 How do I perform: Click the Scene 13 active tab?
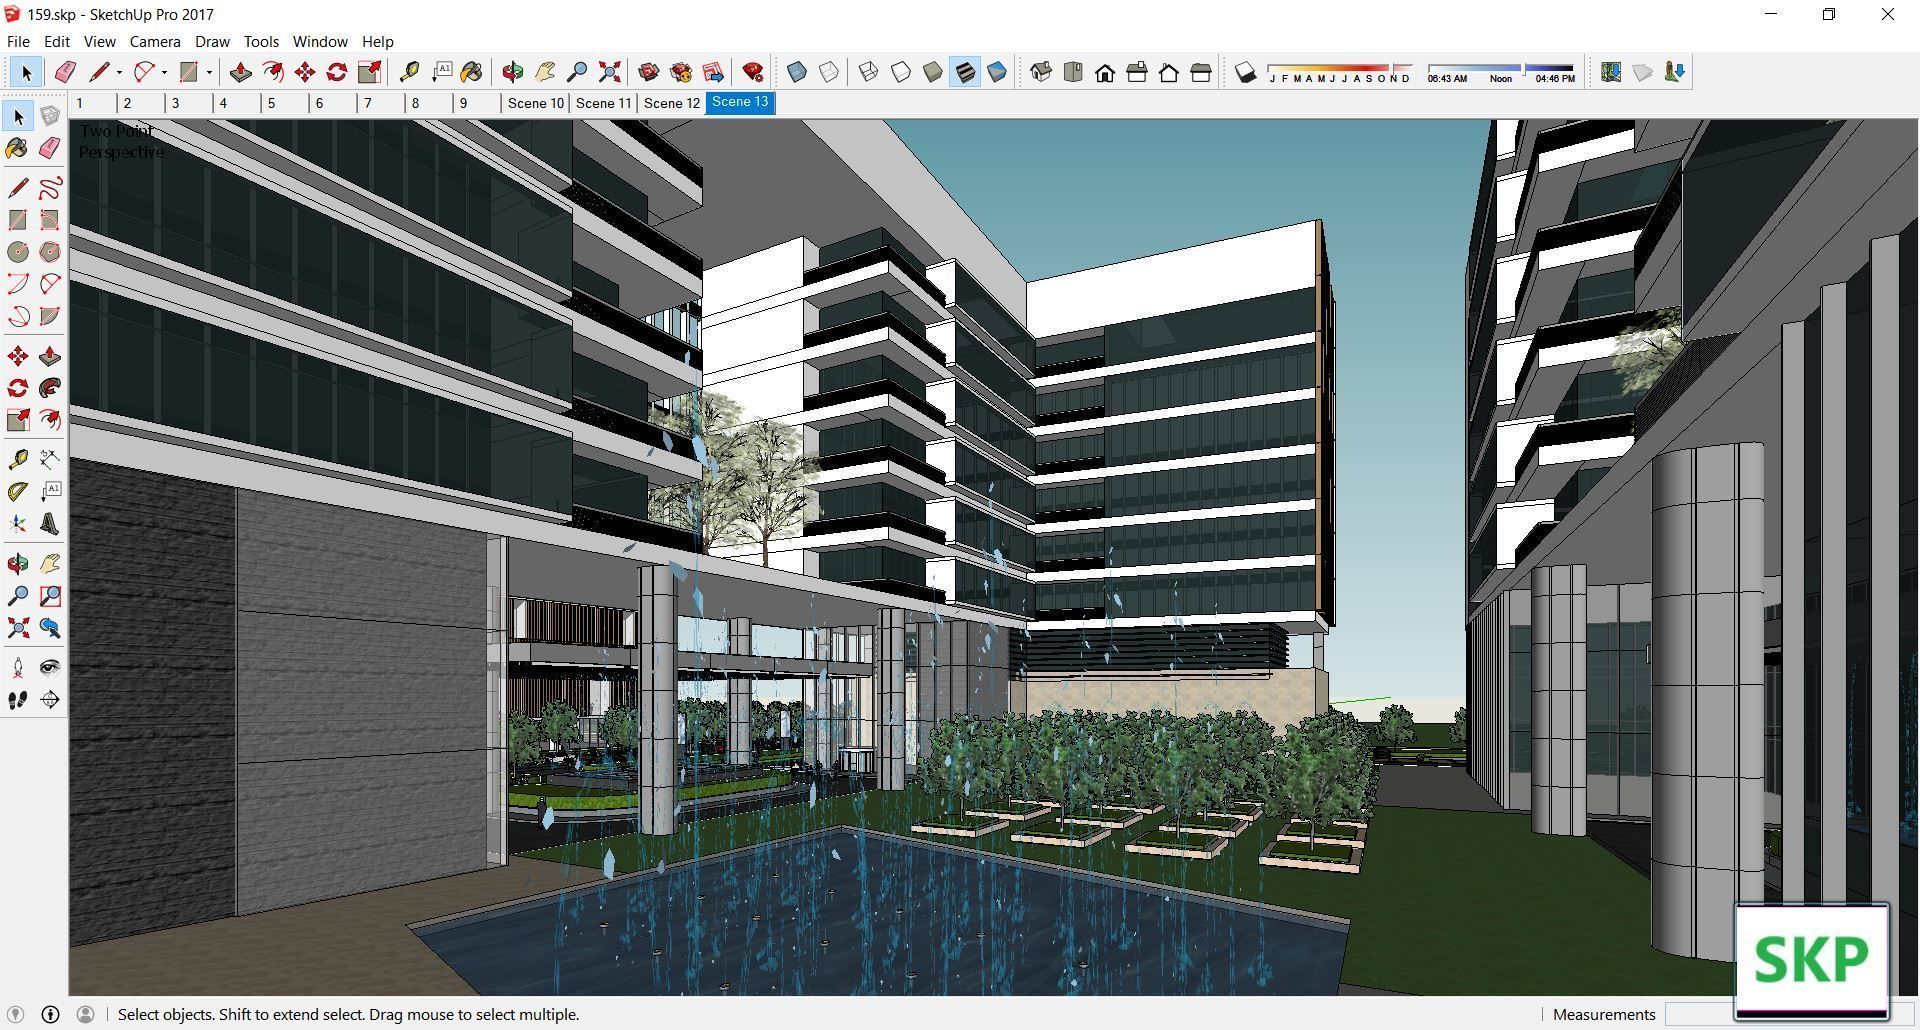point(740,102)
